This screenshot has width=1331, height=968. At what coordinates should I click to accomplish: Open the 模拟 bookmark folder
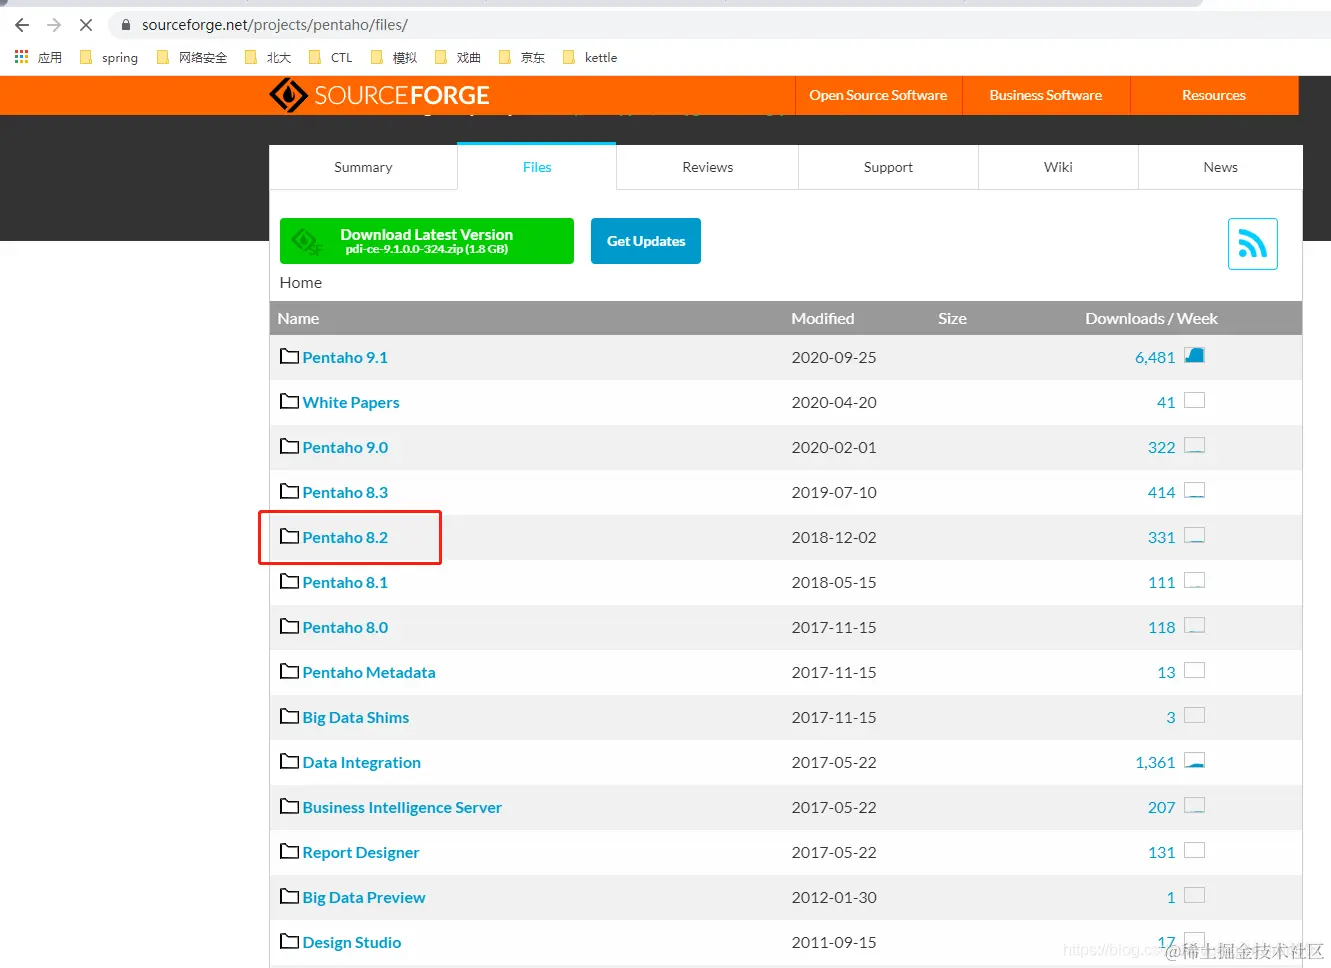[394, 57]
